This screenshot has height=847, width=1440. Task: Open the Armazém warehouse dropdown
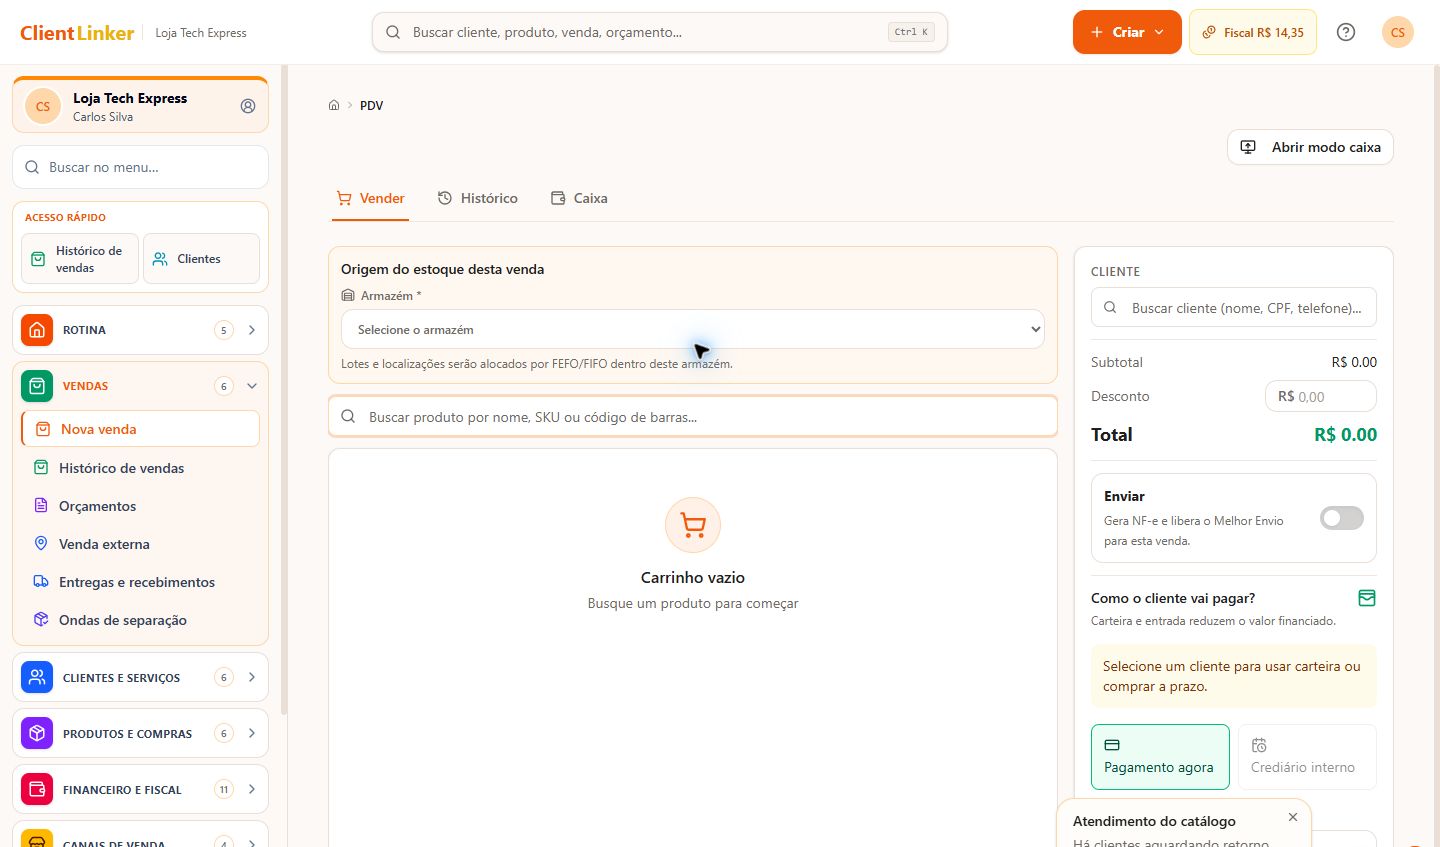693,330
